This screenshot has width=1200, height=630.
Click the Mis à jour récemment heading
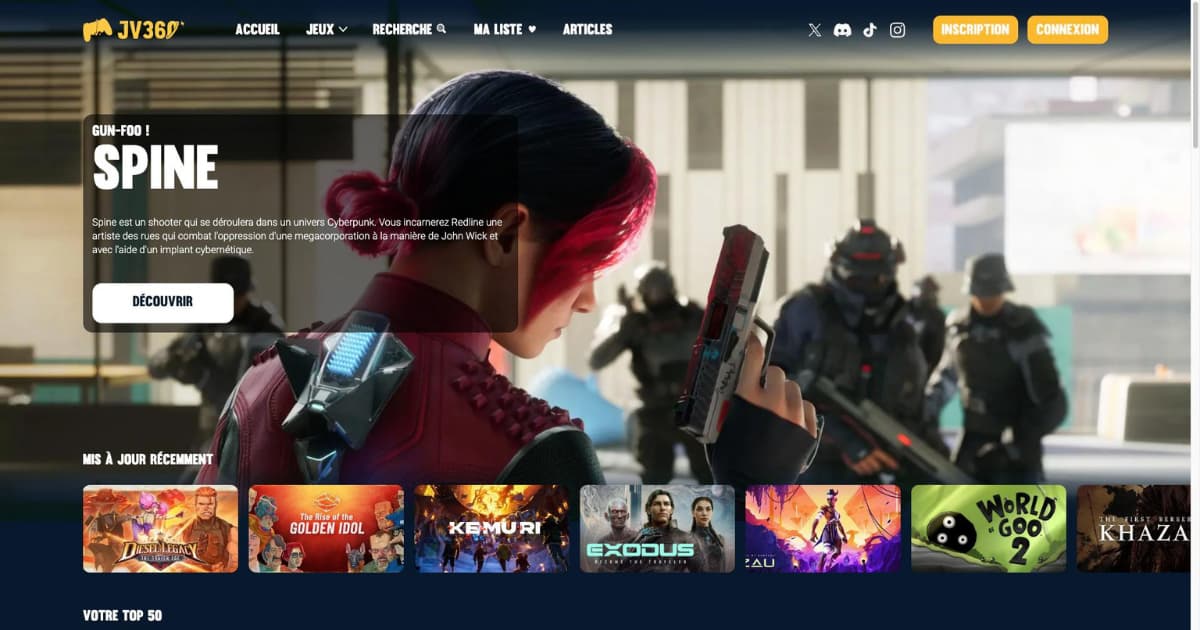click(148, 459)
